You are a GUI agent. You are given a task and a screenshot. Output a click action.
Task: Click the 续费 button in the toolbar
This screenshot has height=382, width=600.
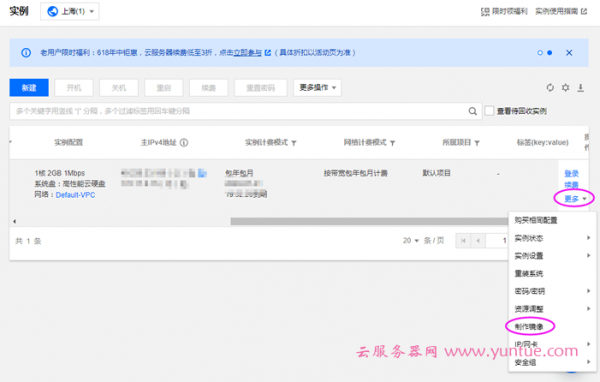coord(209,88)
